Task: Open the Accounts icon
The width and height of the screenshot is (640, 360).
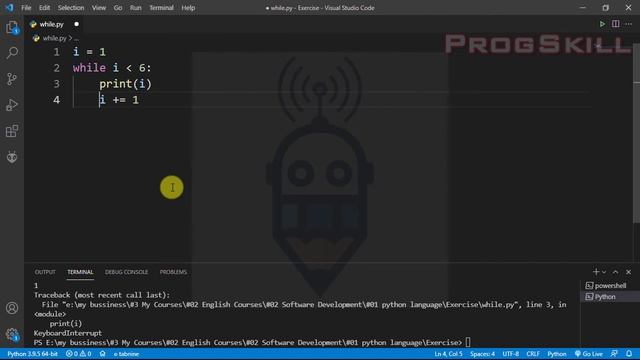Action: tap(12, 308)
